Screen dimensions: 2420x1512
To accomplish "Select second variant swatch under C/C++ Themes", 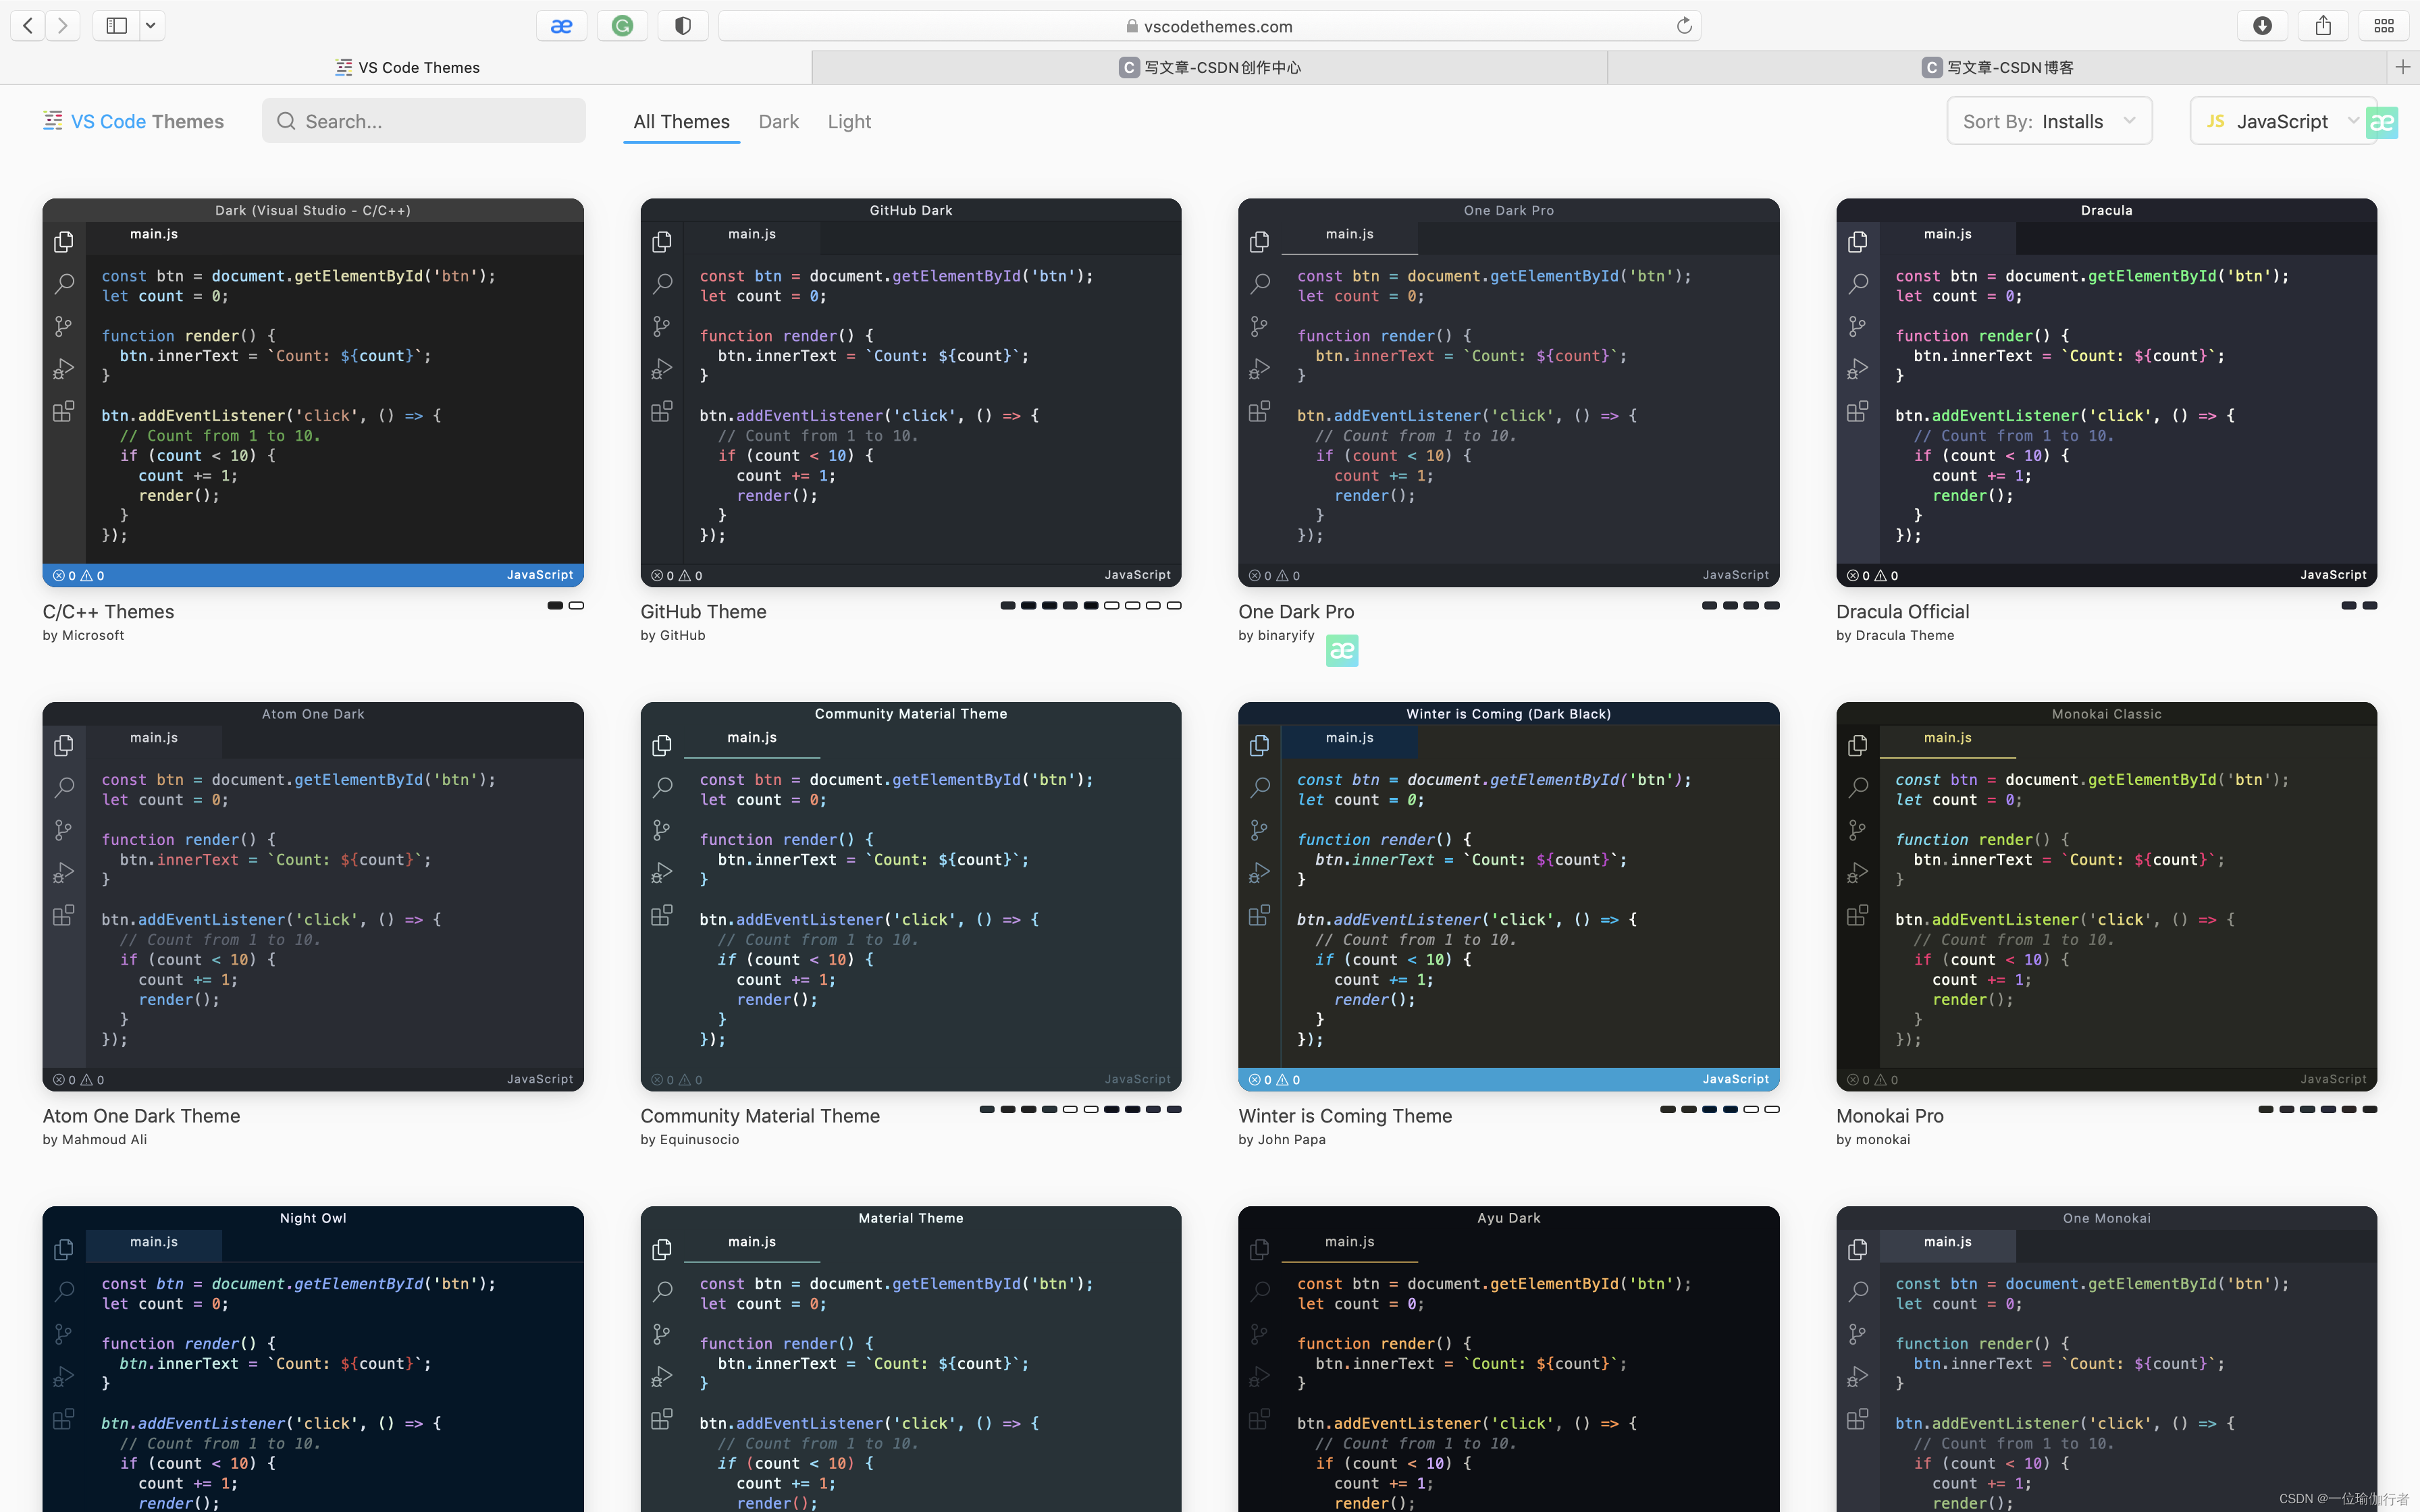I will [576, 605].
